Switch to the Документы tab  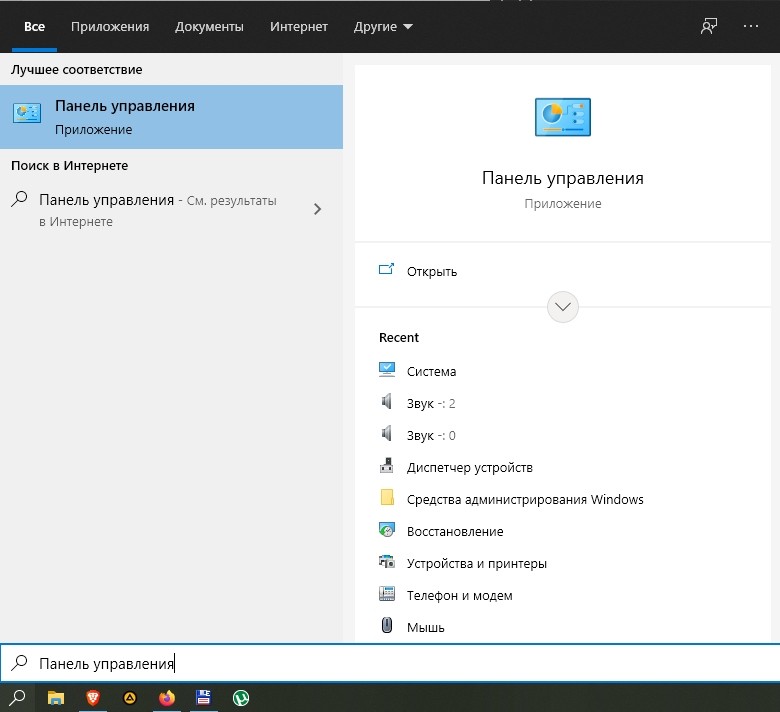209,26
